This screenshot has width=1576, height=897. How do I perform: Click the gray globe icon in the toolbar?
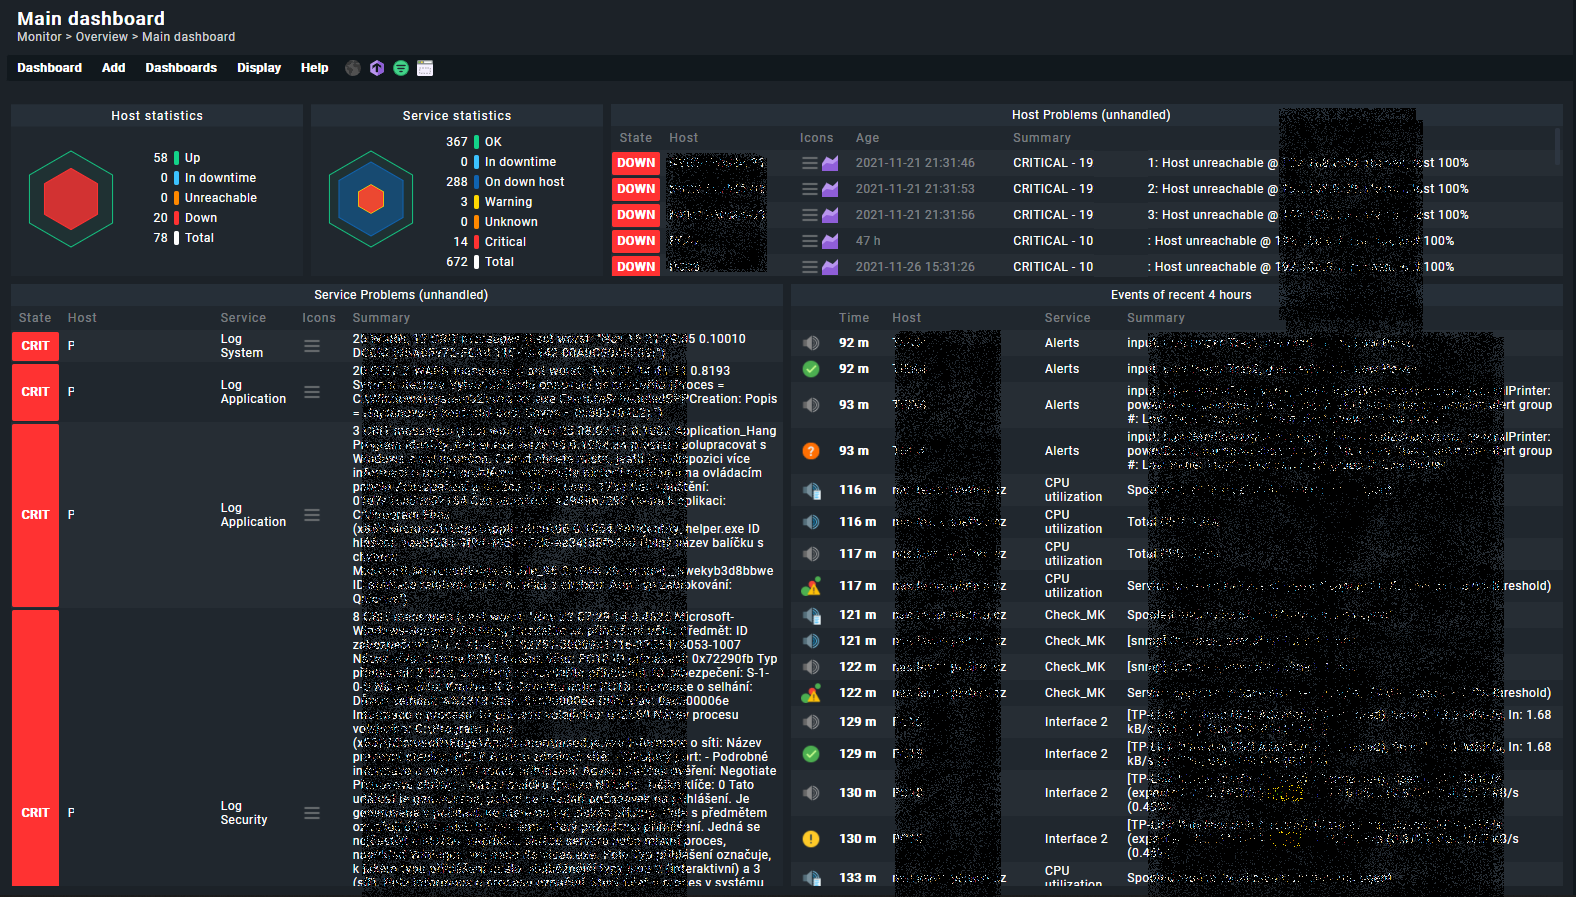[353, 68]
